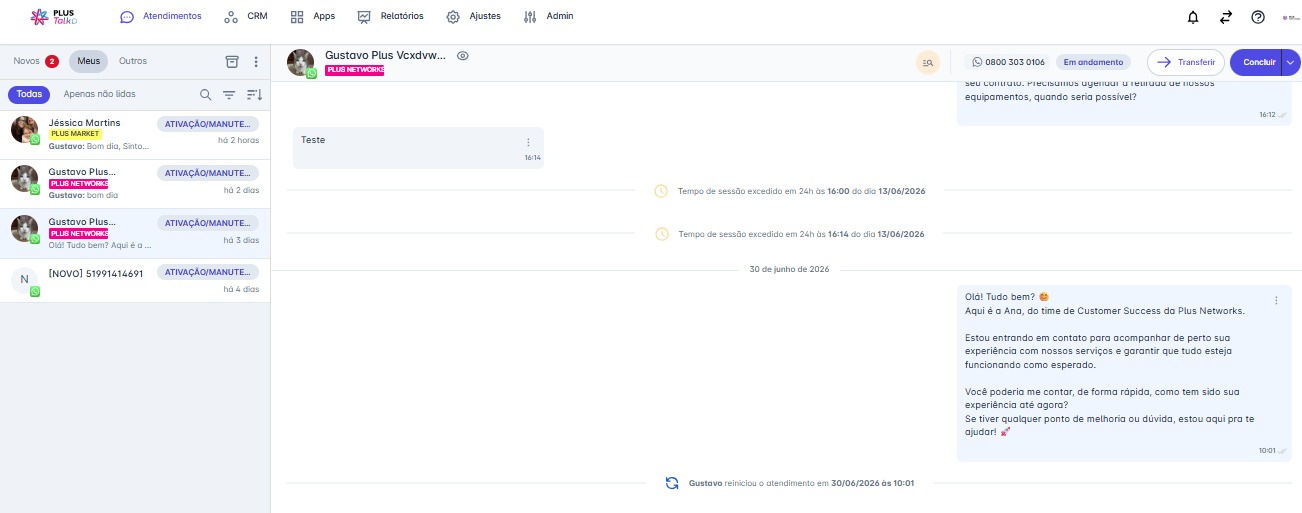This screenshot has height=513, width=1302.
Task: Open the CRM menu
Action: point(246,17)
